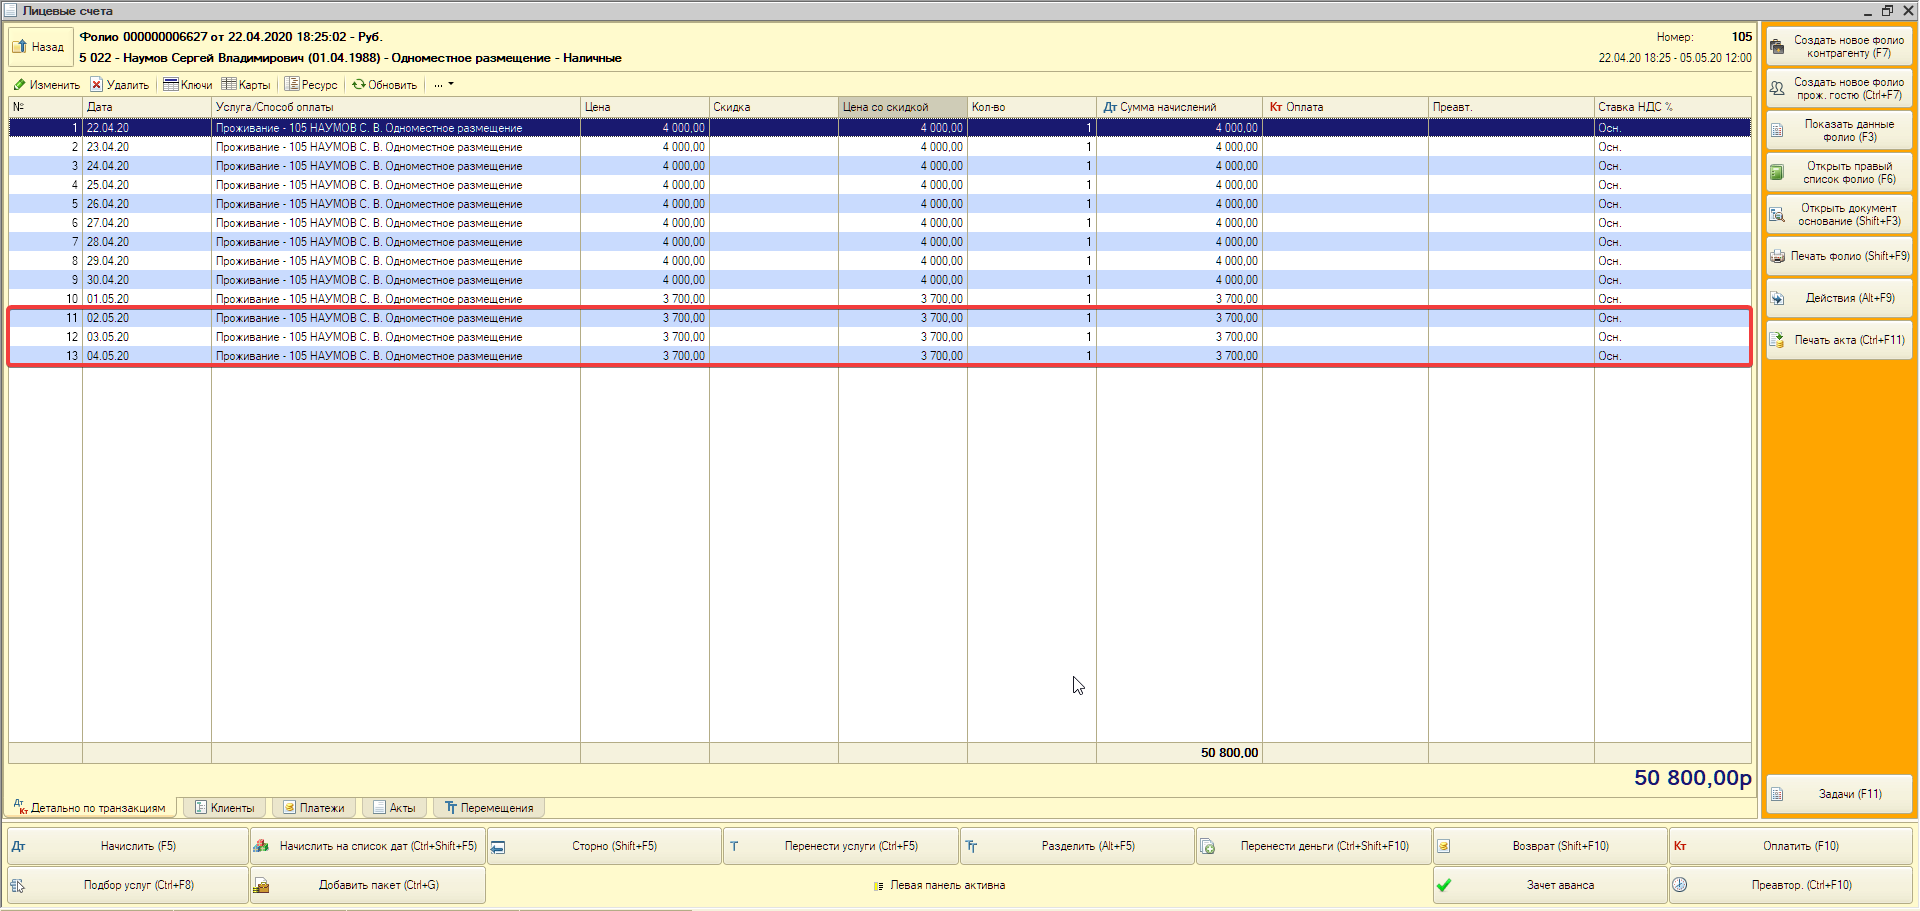The image size is (1920, 911).
Task: Expand the toolbar overflow menu arrow
Action: tap(451, 84)
